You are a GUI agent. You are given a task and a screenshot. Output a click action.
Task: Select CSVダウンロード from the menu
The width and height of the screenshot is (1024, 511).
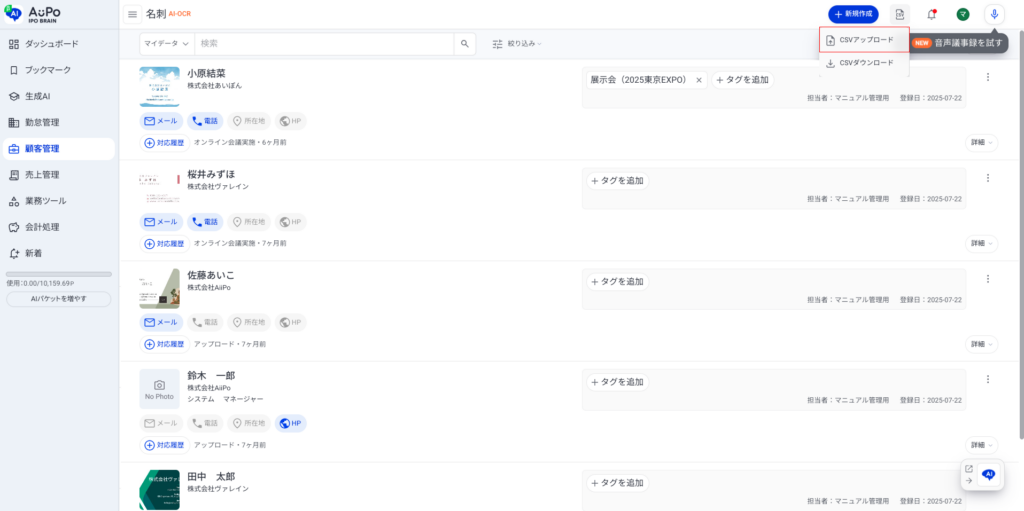[864, 63]
